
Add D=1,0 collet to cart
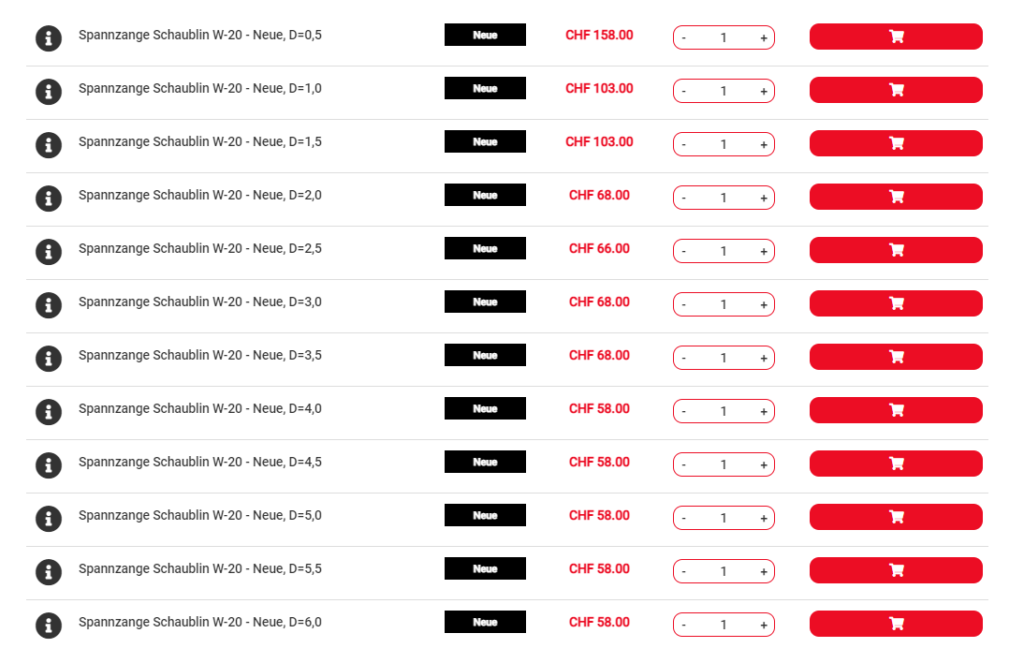pyautogui.click(x=896, y=90)
